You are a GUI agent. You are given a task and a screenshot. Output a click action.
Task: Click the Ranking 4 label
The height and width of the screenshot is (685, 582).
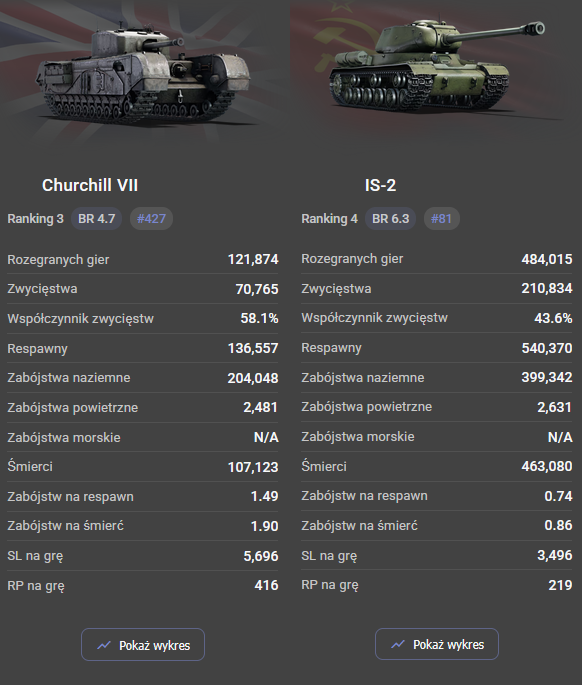pyautogui.click(x=329, y=218)
